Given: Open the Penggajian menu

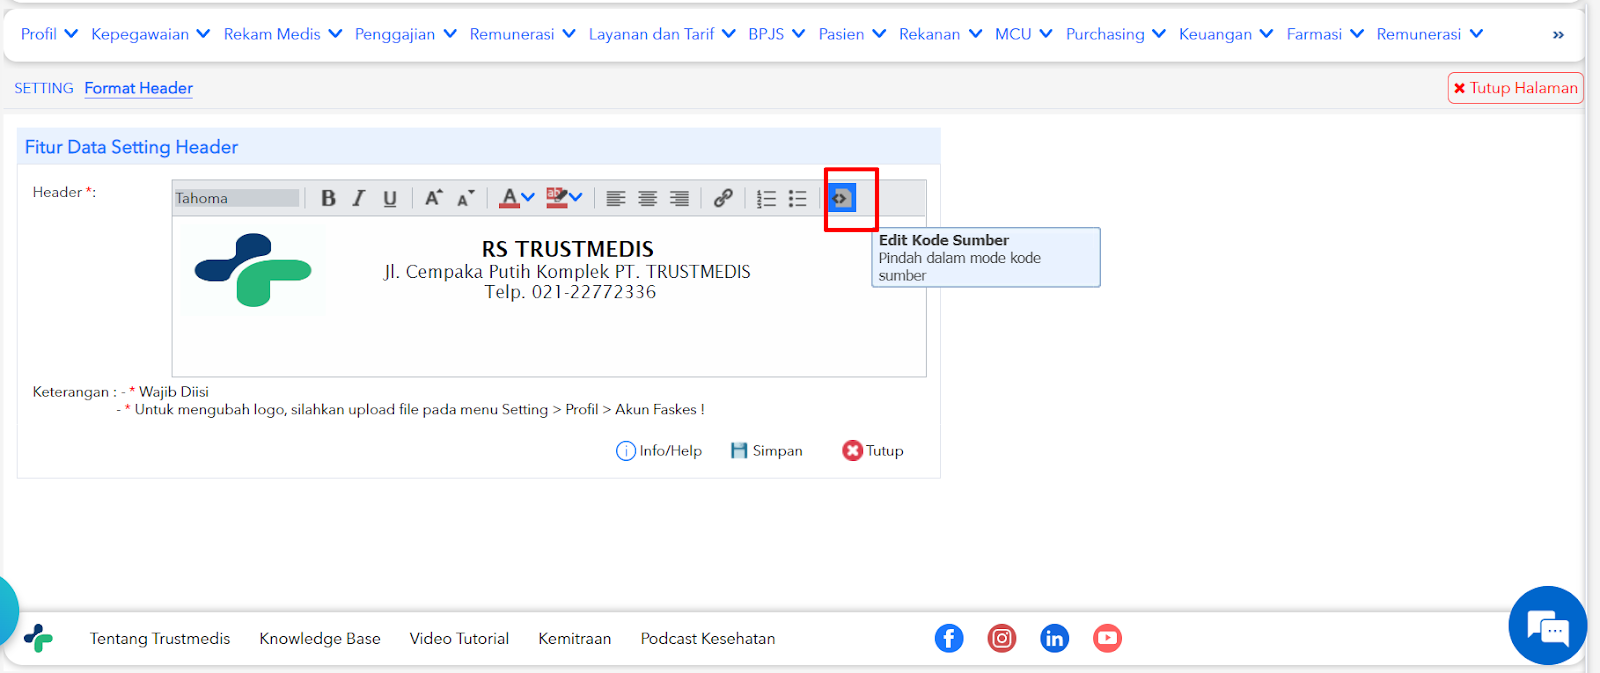Looking at the screenshot, I should [x=406, y=34].
